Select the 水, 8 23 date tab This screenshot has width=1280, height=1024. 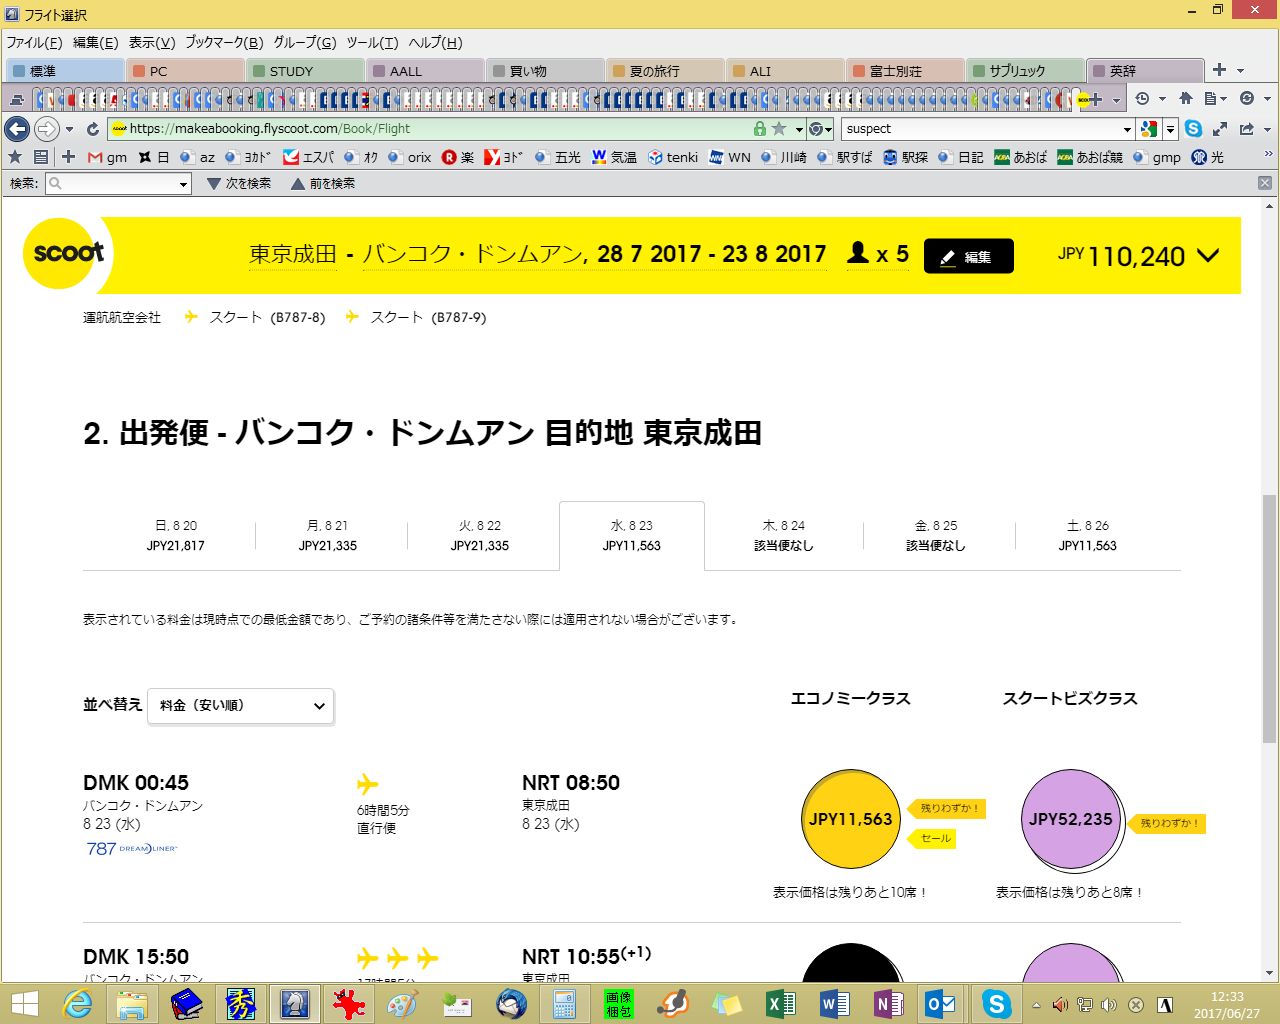[x=632, y=536]
